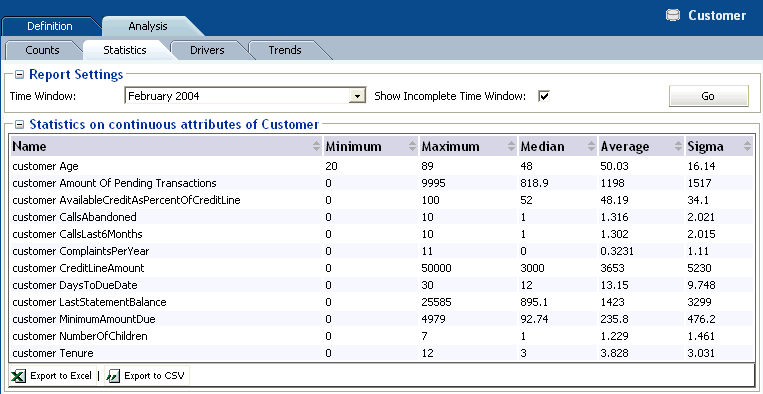Collapse the Report Settings section
The height and width of the screenshot is (394, 763).
(19, 75)
